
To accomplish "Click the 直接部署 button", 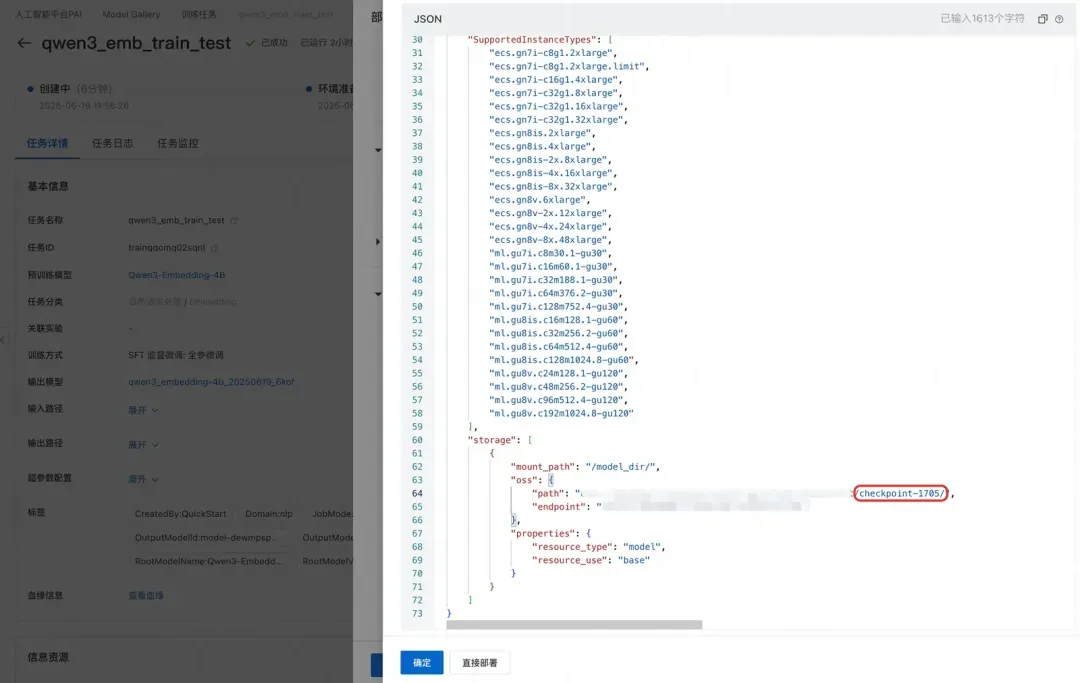I will [479, 662].
